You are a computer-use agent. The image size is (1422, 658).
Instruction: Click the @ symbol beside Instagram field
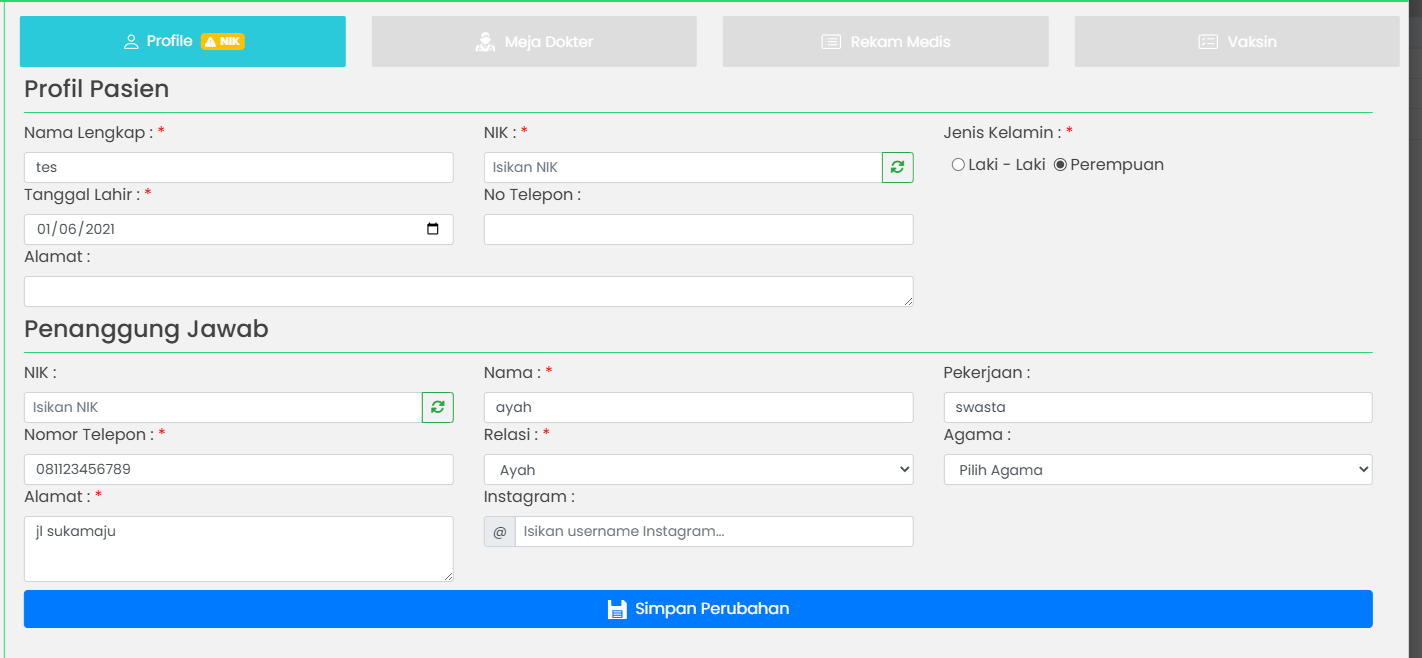(499, 532)
